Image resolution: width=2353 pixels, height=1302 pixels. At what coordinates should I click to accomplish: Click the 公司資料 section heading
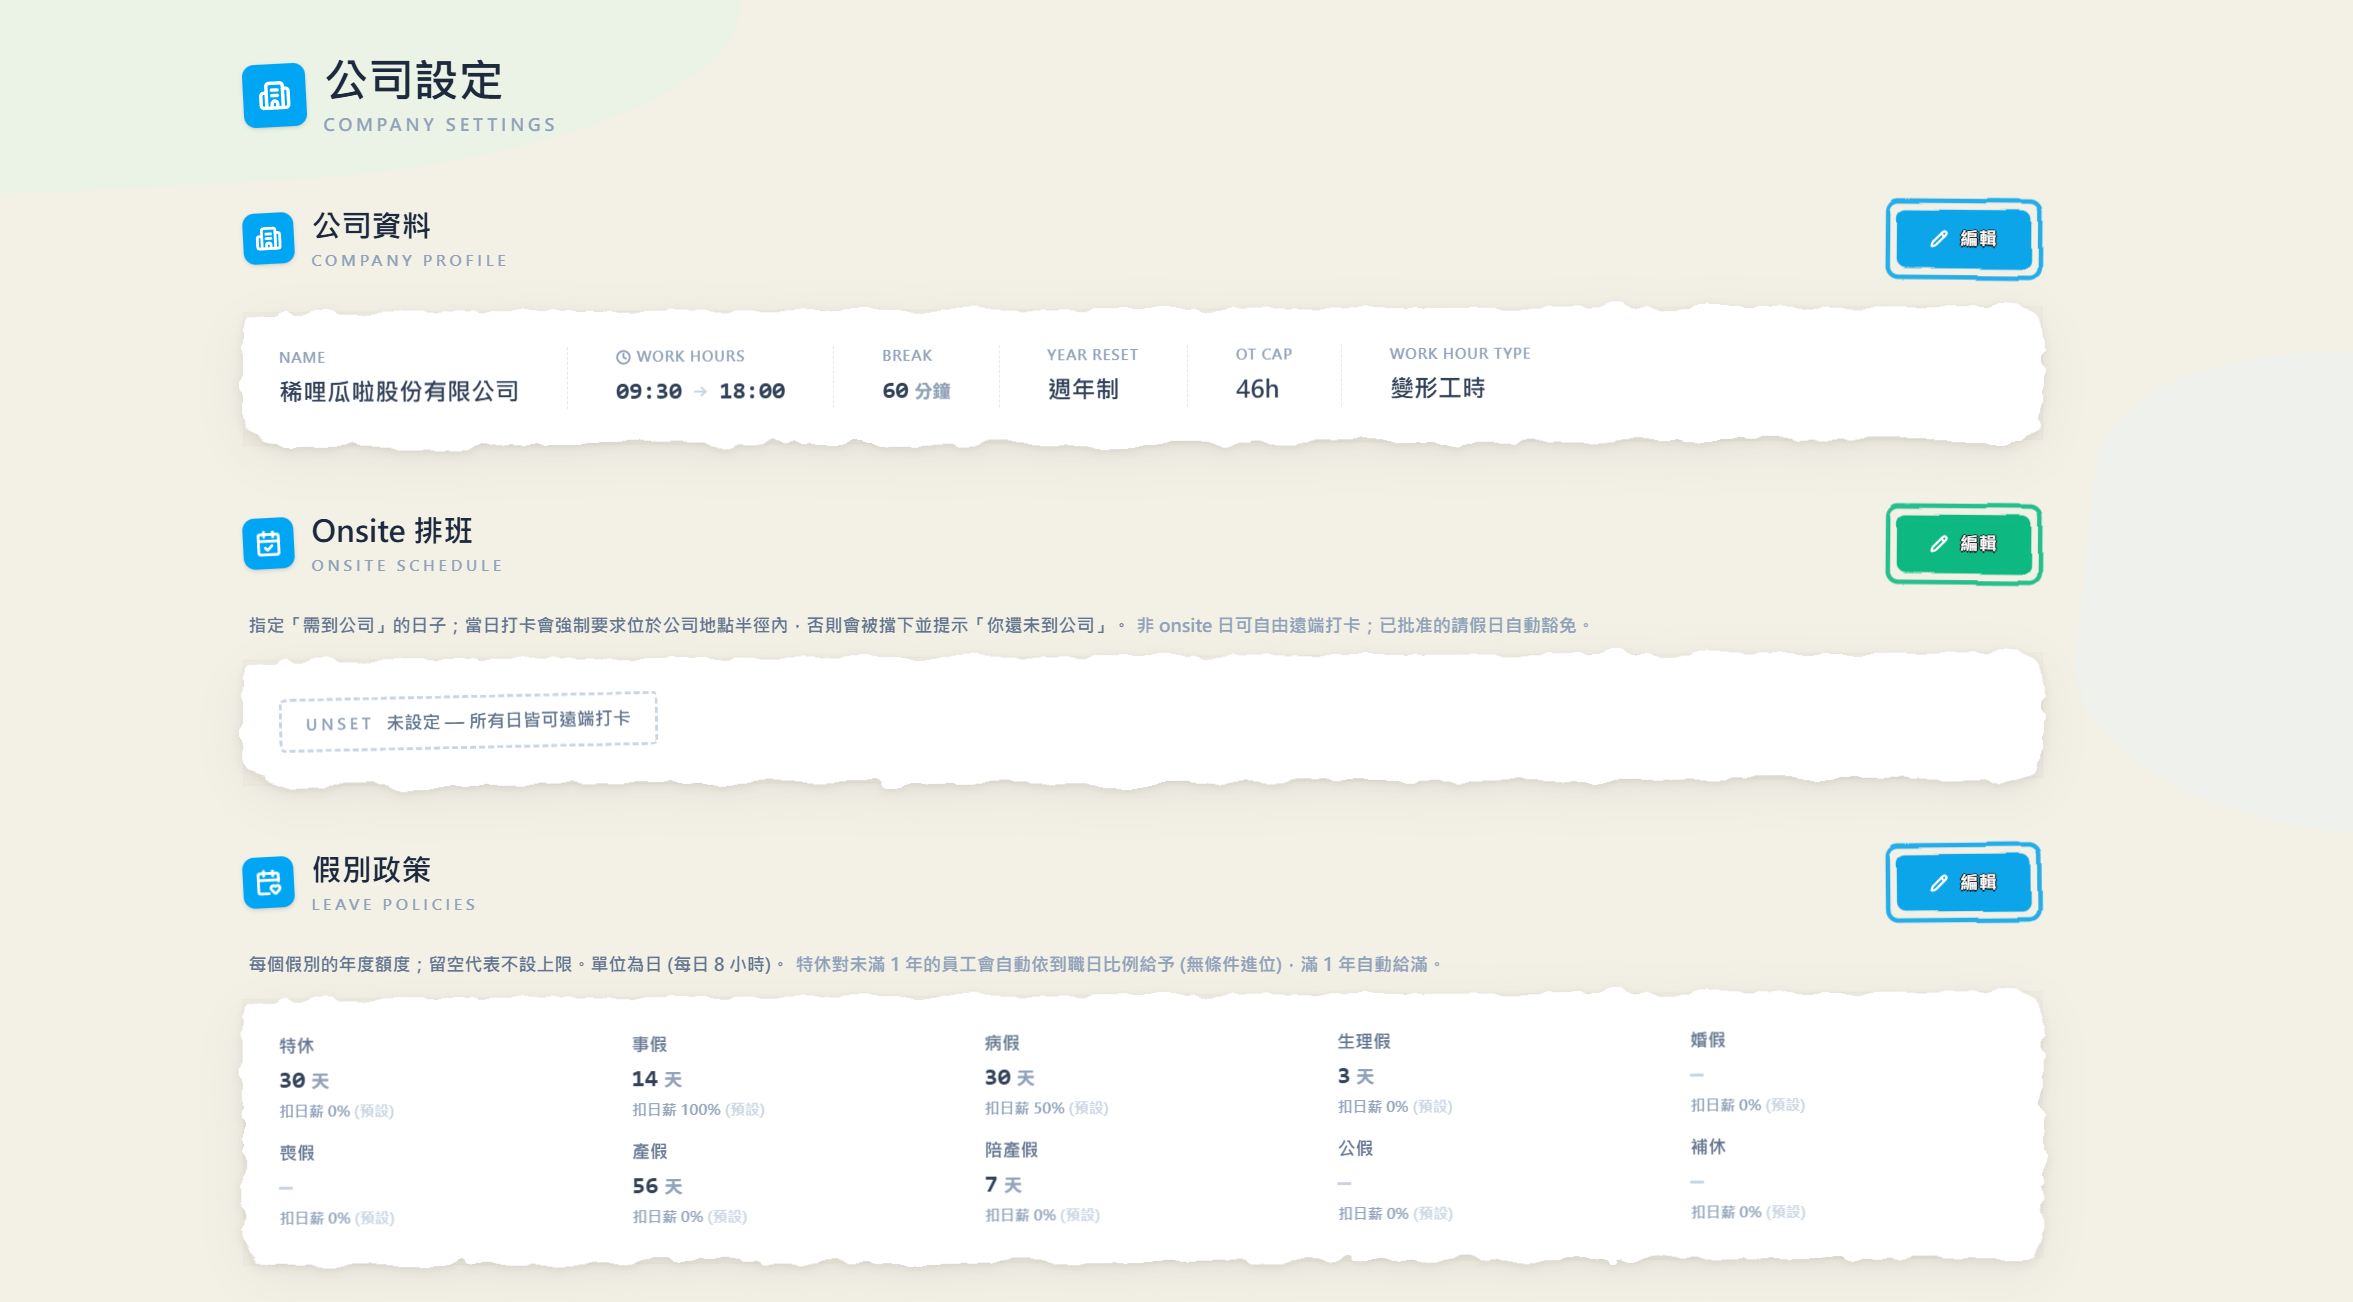tap(371, 226)
